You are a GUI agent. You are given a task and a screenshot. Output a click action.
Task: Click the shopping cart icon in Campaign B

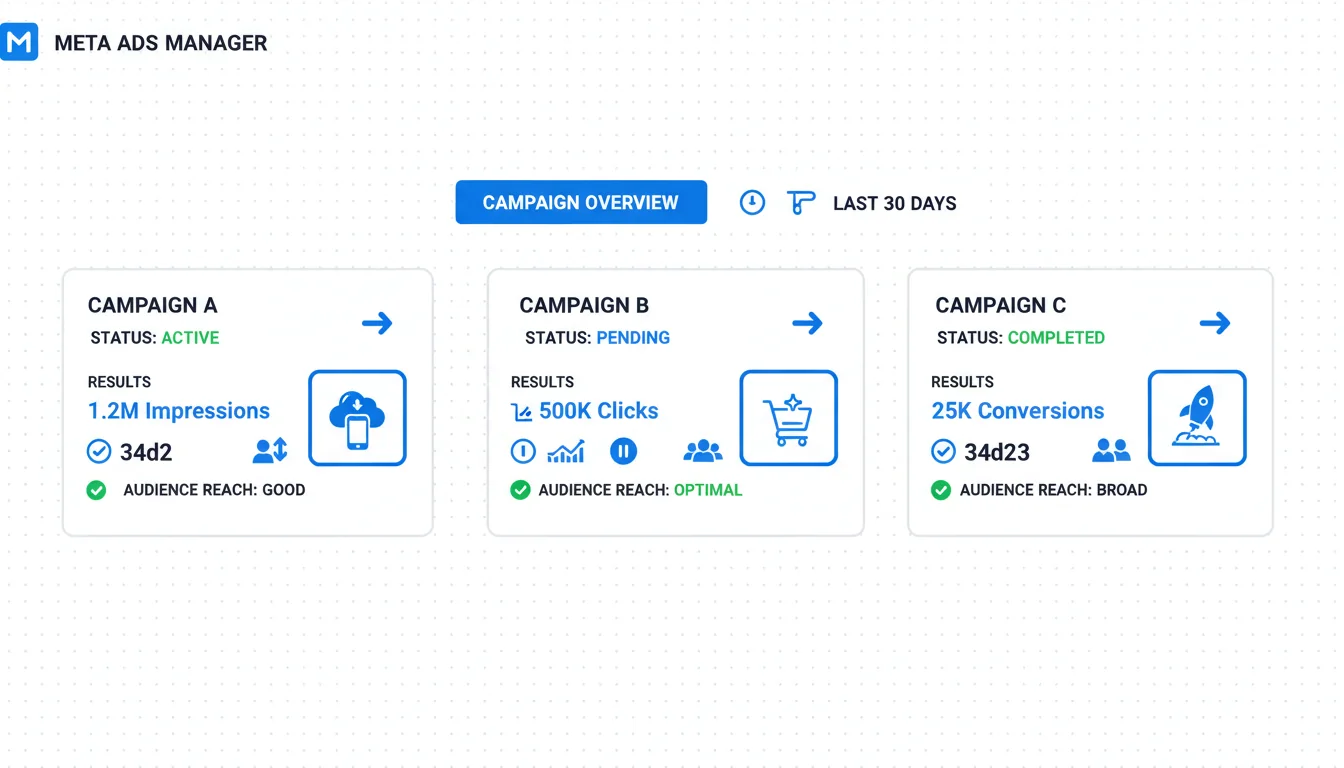pyautogui.click(x=788, y=418)
